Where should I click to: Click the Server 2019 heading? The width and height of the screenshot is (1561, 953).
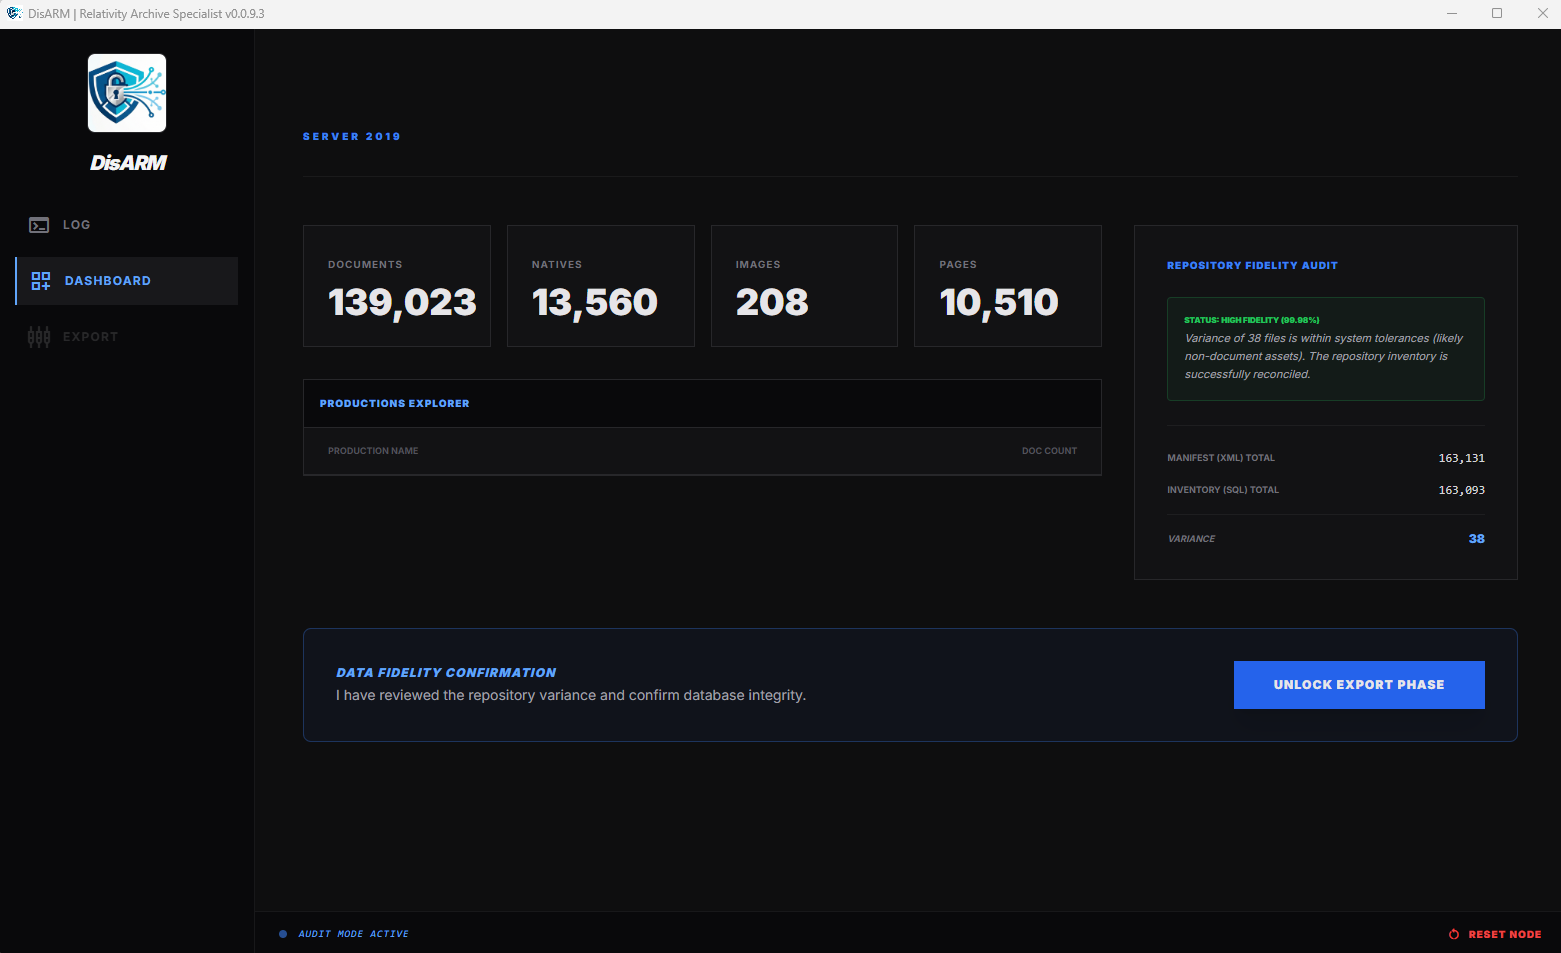(352, 137)
